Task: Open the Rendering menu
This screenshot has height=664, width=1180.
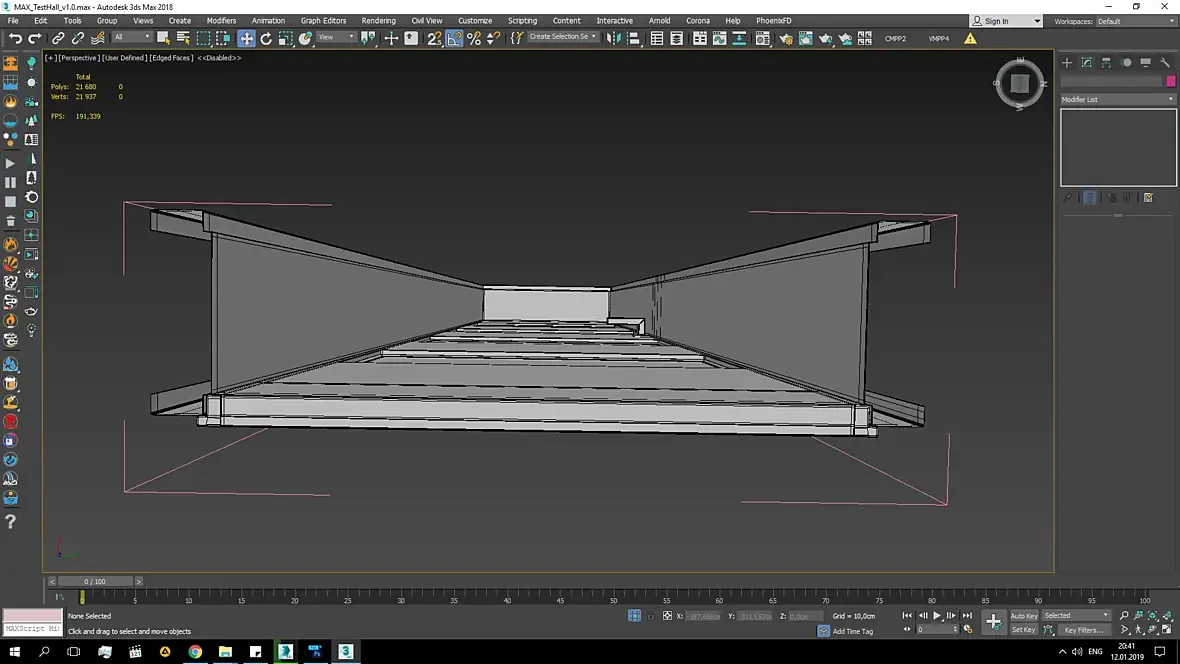Action: (378, 20)
